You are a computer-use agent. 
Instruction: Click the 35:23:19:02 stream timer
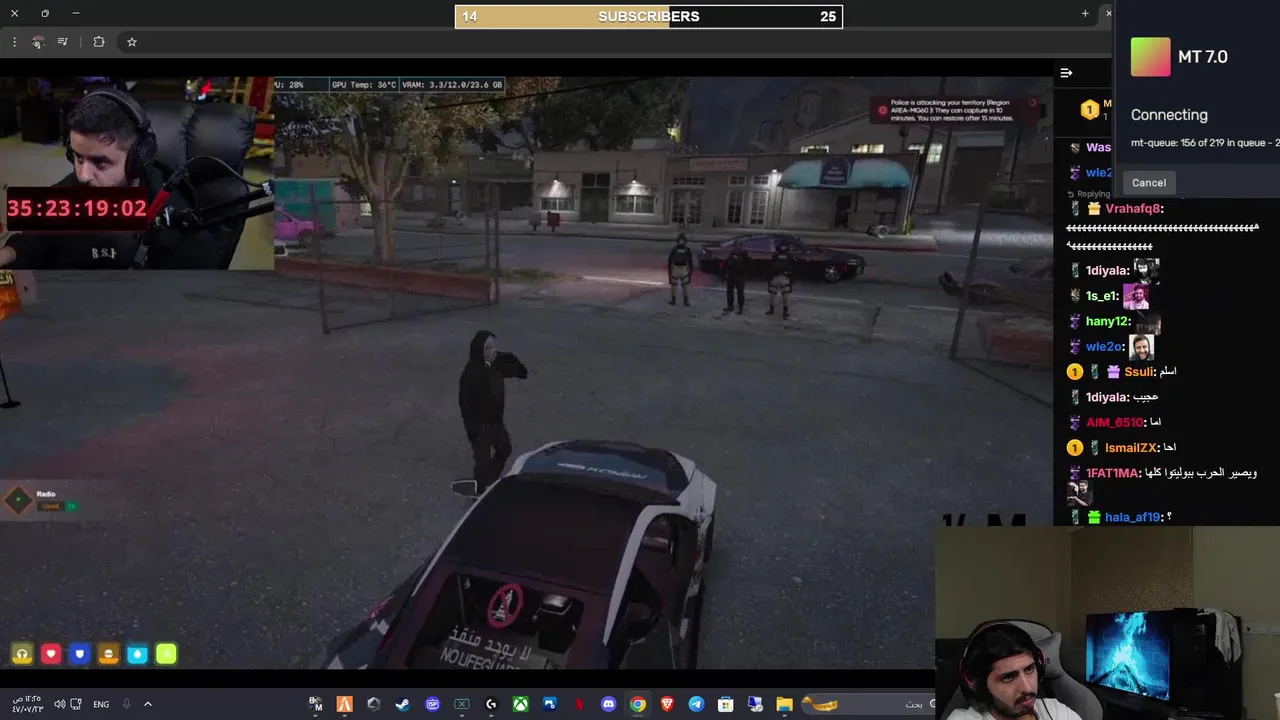77,209
